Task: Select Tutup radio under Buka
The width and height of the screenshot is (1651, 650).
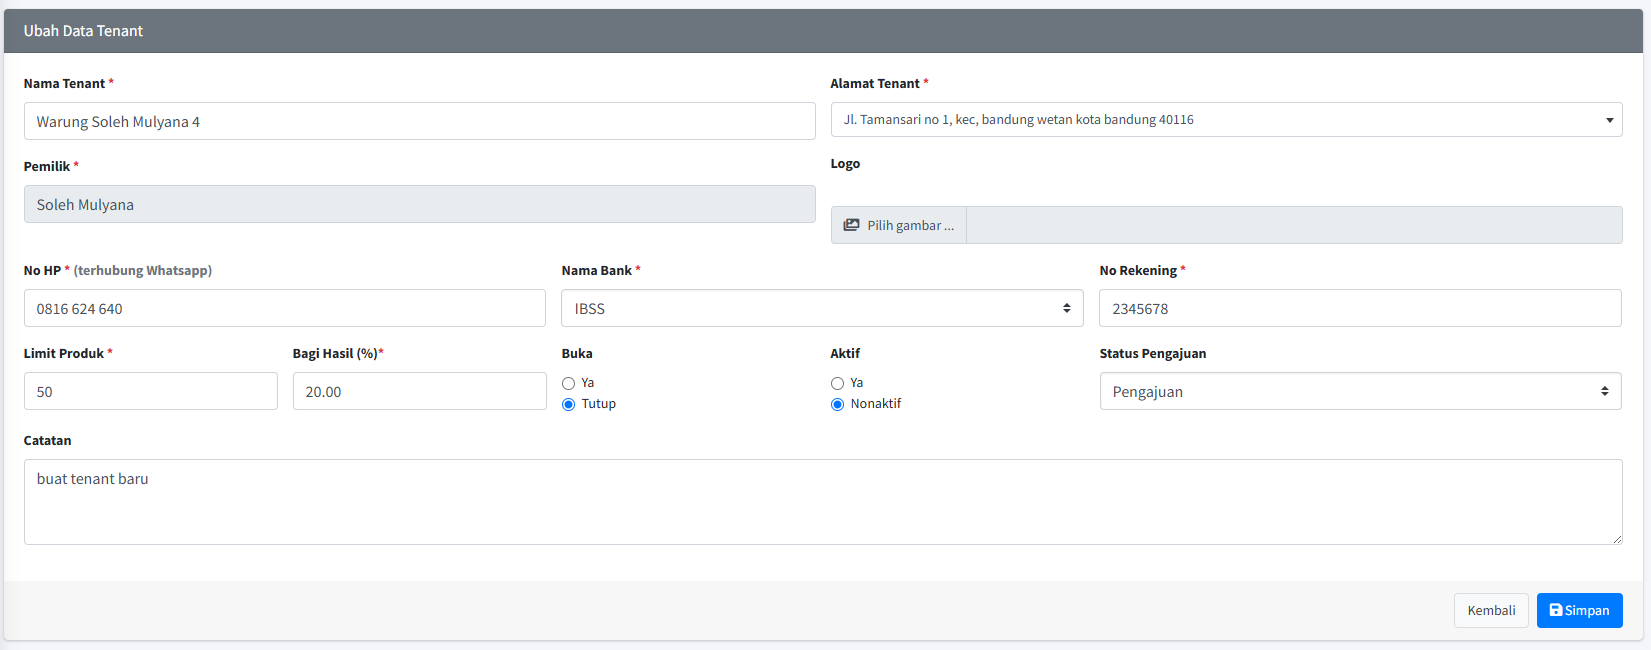Action: pos(569,404)
